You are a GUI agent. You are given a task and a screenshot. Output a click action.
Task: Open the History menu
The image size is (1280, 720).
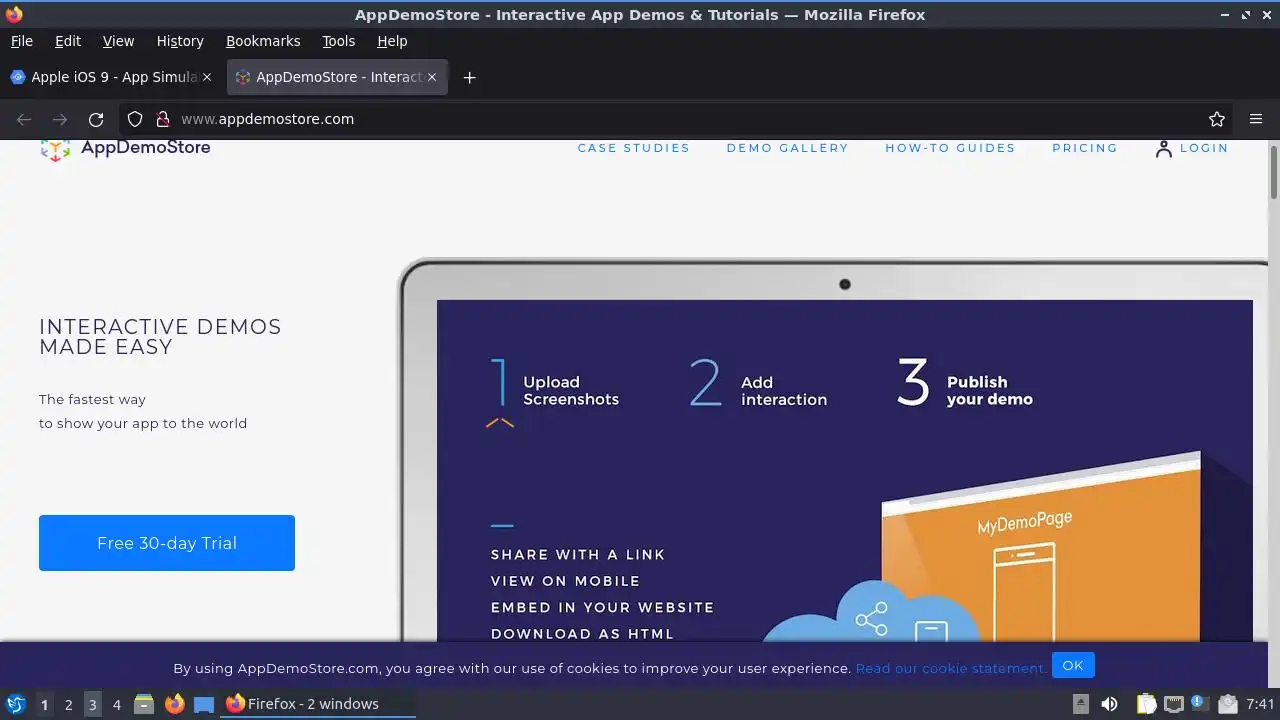180,41
